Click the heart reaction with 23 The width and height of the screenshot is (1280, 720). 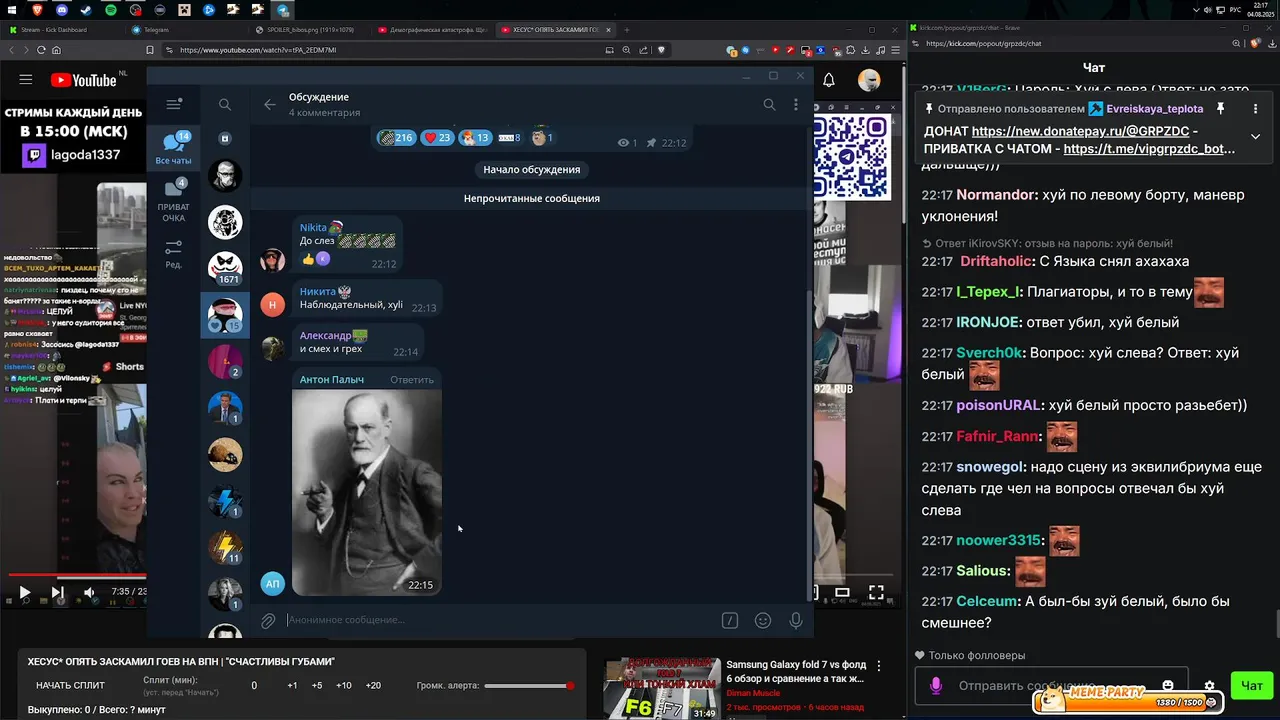point(437,138)
